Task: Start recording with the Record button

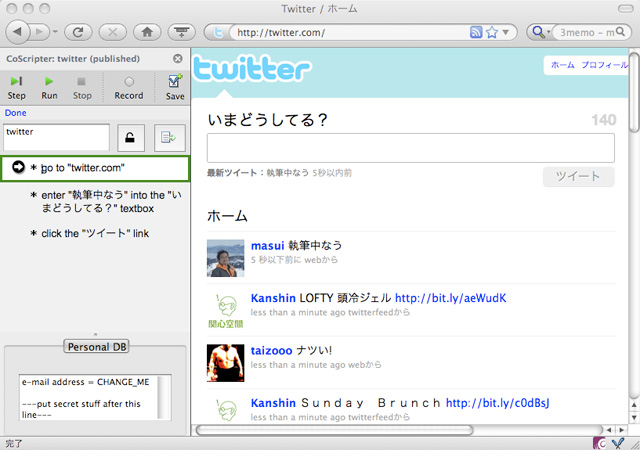Action: point(129,88)
